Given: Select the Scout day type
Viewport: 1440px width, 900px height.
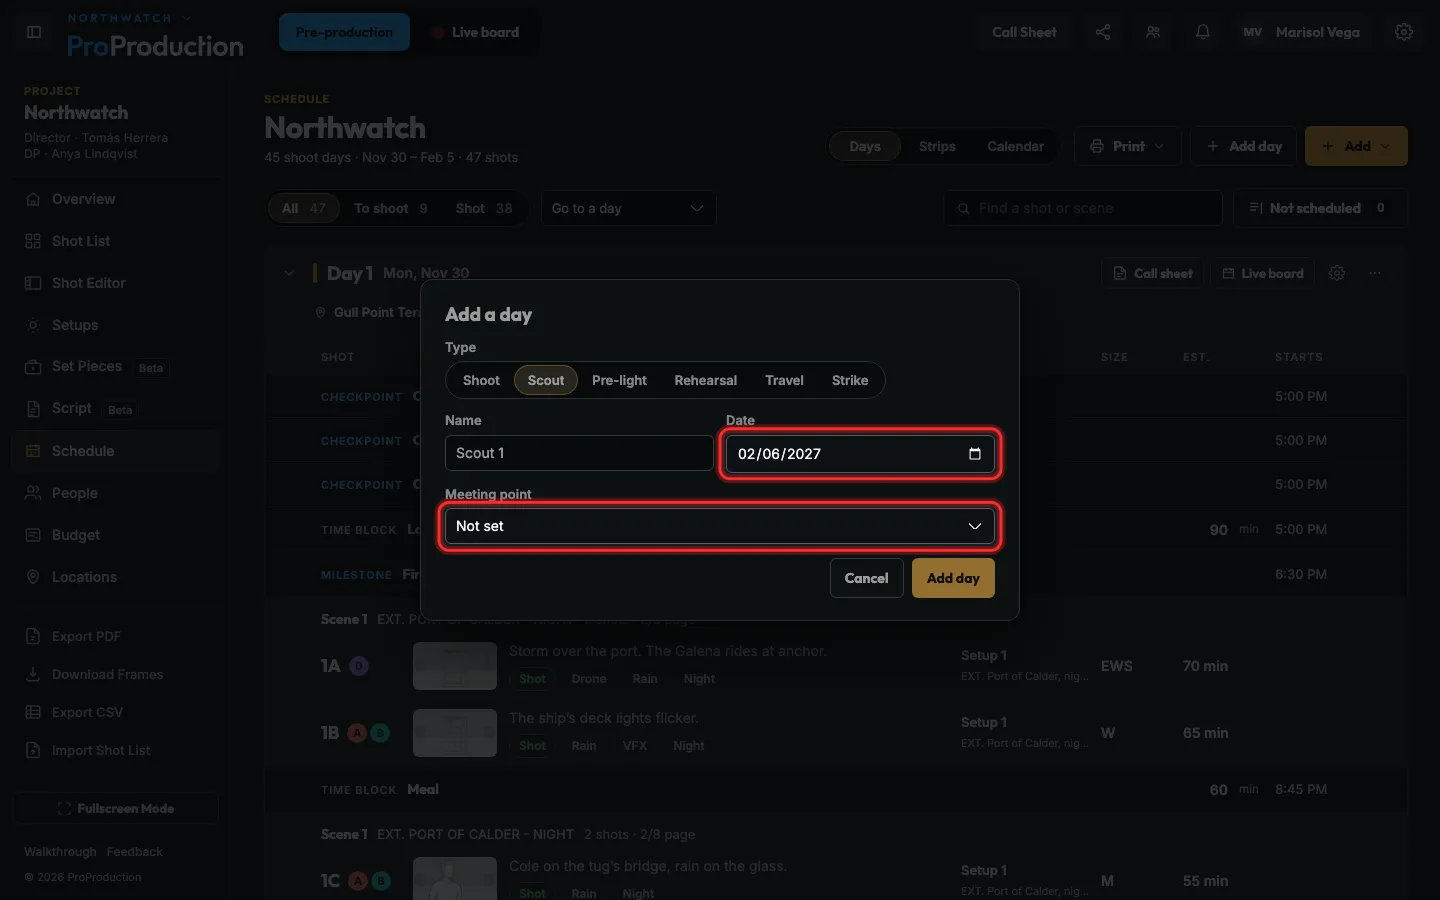Looking at the screenshot, I should 546,380.
